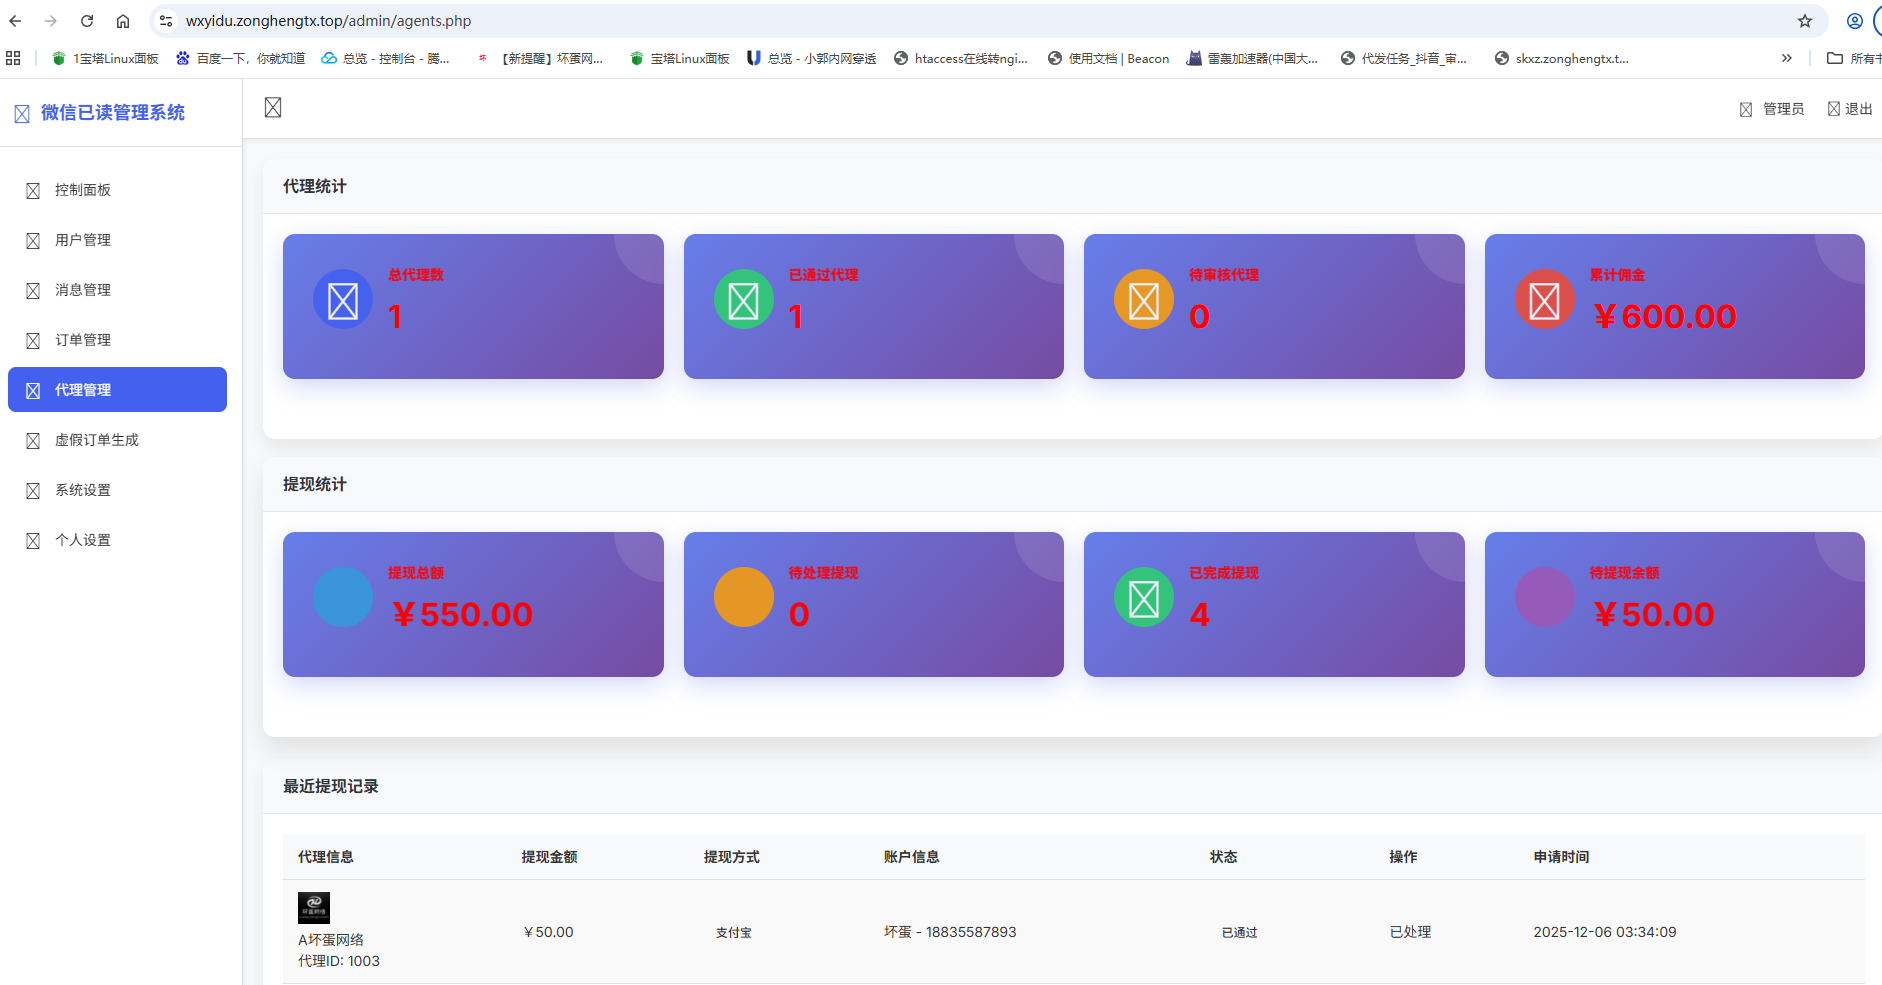Bookmark this page using the star icon

(1805, 21)
